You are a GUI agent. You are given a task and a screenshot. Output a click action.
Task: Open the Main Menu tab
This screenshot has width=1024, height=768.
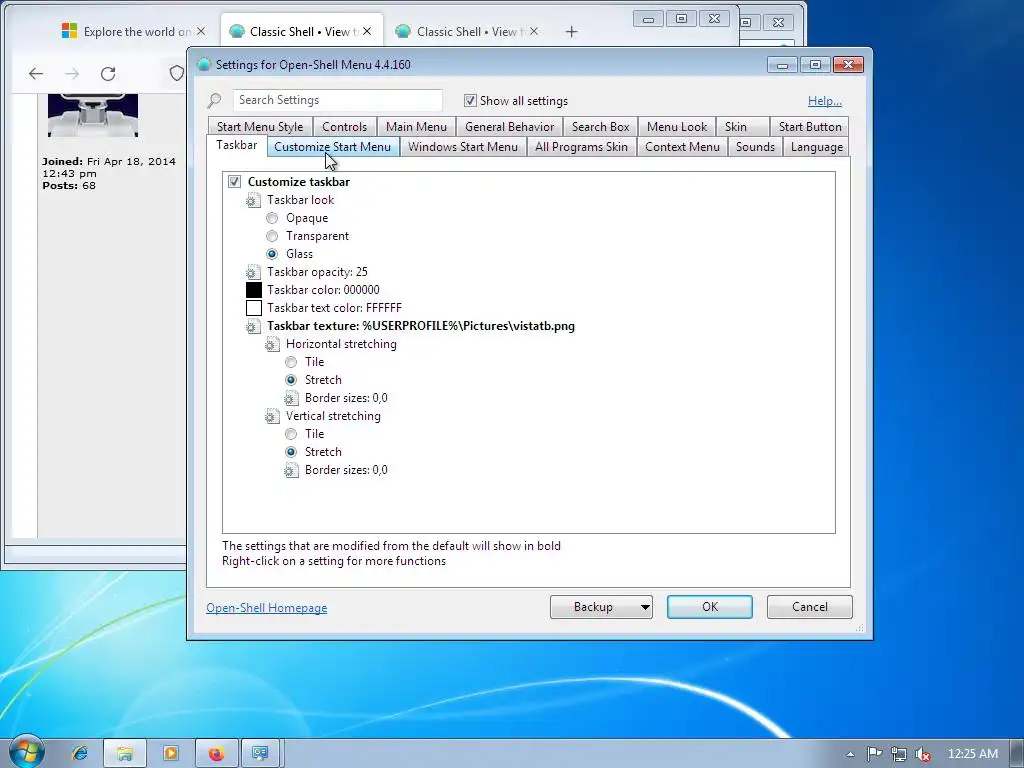click(x=416, y=127)
